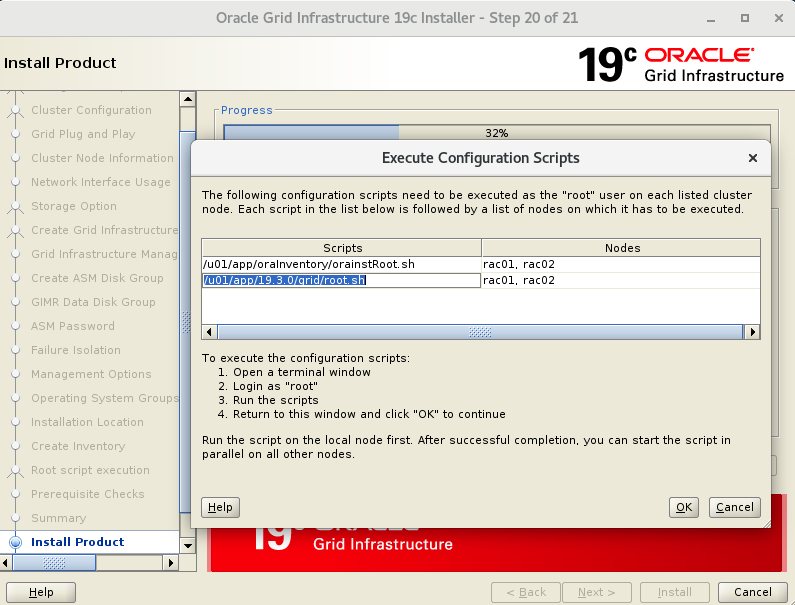Click the Scripts column header
Viewport: 795px width, 605px height.
pos(342,248)
